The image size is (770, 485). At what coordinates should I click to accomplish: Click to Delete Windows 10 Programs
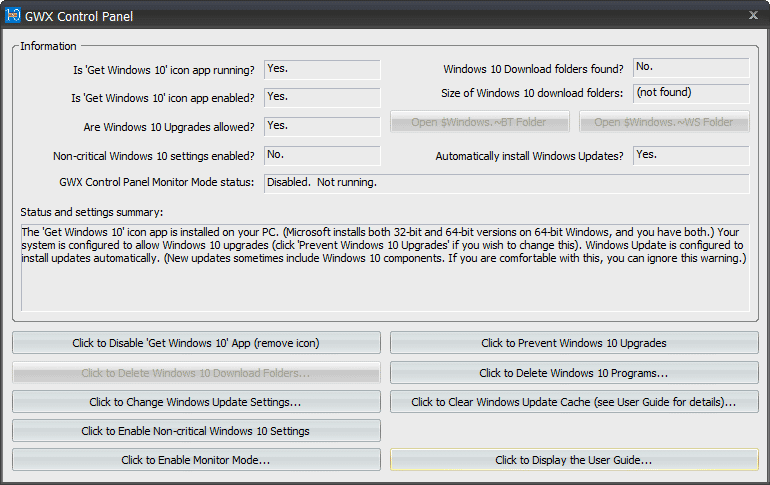574,373
